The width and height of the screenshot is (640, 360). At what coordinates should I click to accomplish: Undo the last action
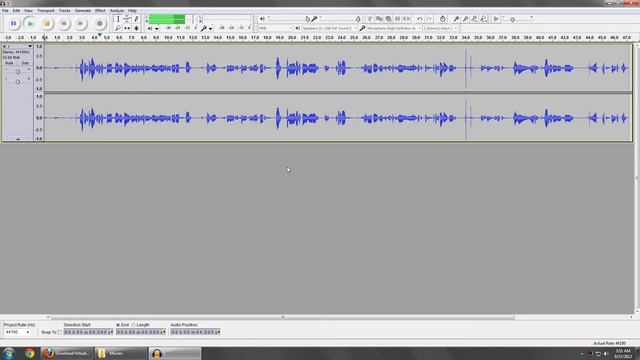tap(420, 19)
